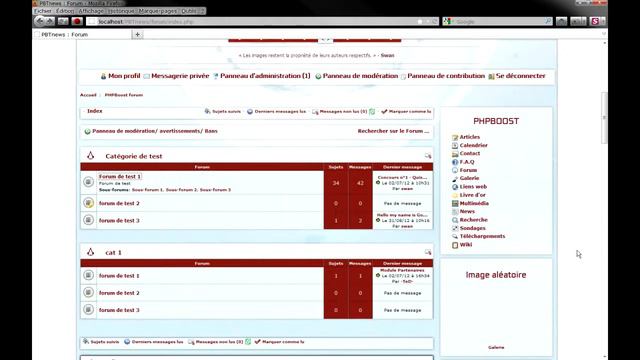Viewport: 640px width, 360px height.
Task: Click the small icon at the right of the cat 1 header
Action: click(428, 252)
